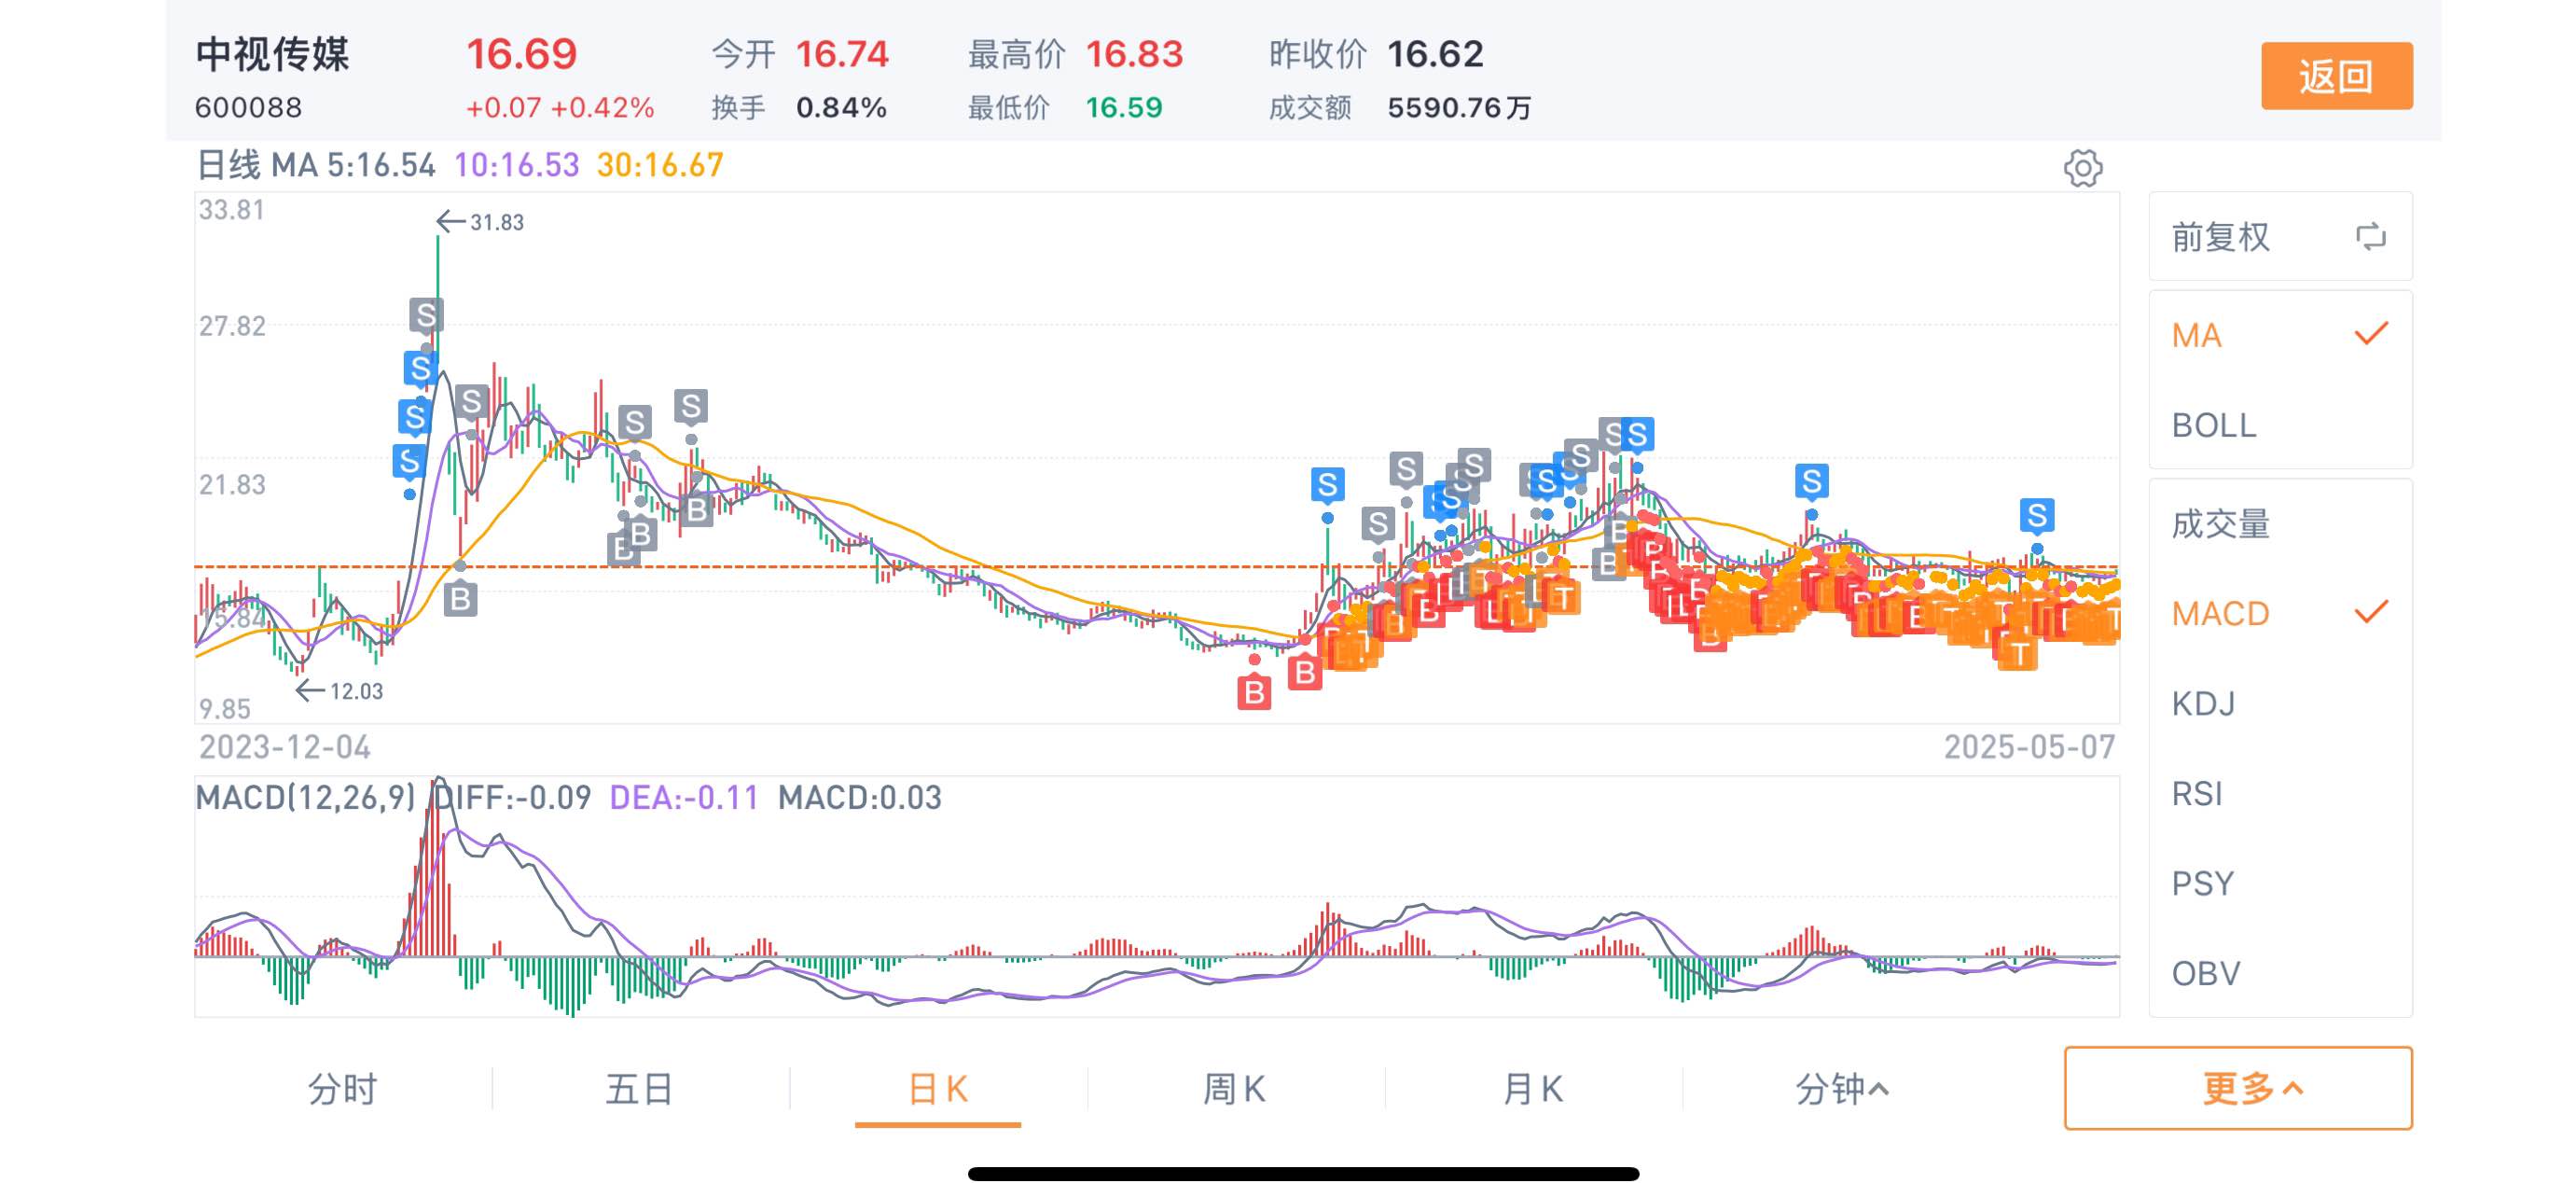Tap the DIFF:-0.09 MACD legend value
The height and width of the screenshot is (1183, 2576).
pos(512,797)
